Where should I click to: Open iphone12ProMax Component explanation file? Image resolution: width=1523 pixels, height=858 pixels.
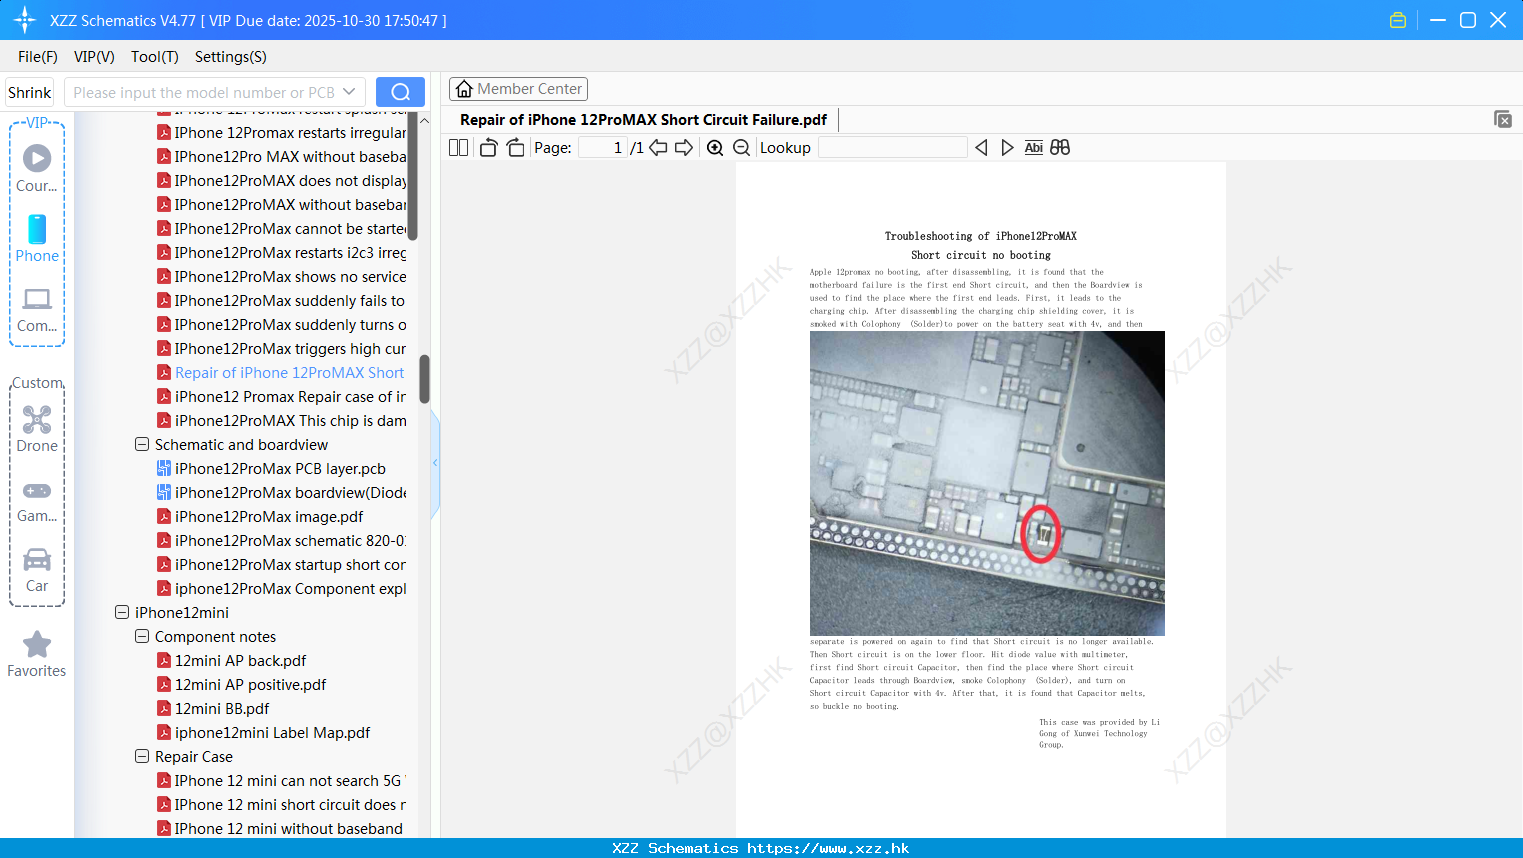coord(290,588)
